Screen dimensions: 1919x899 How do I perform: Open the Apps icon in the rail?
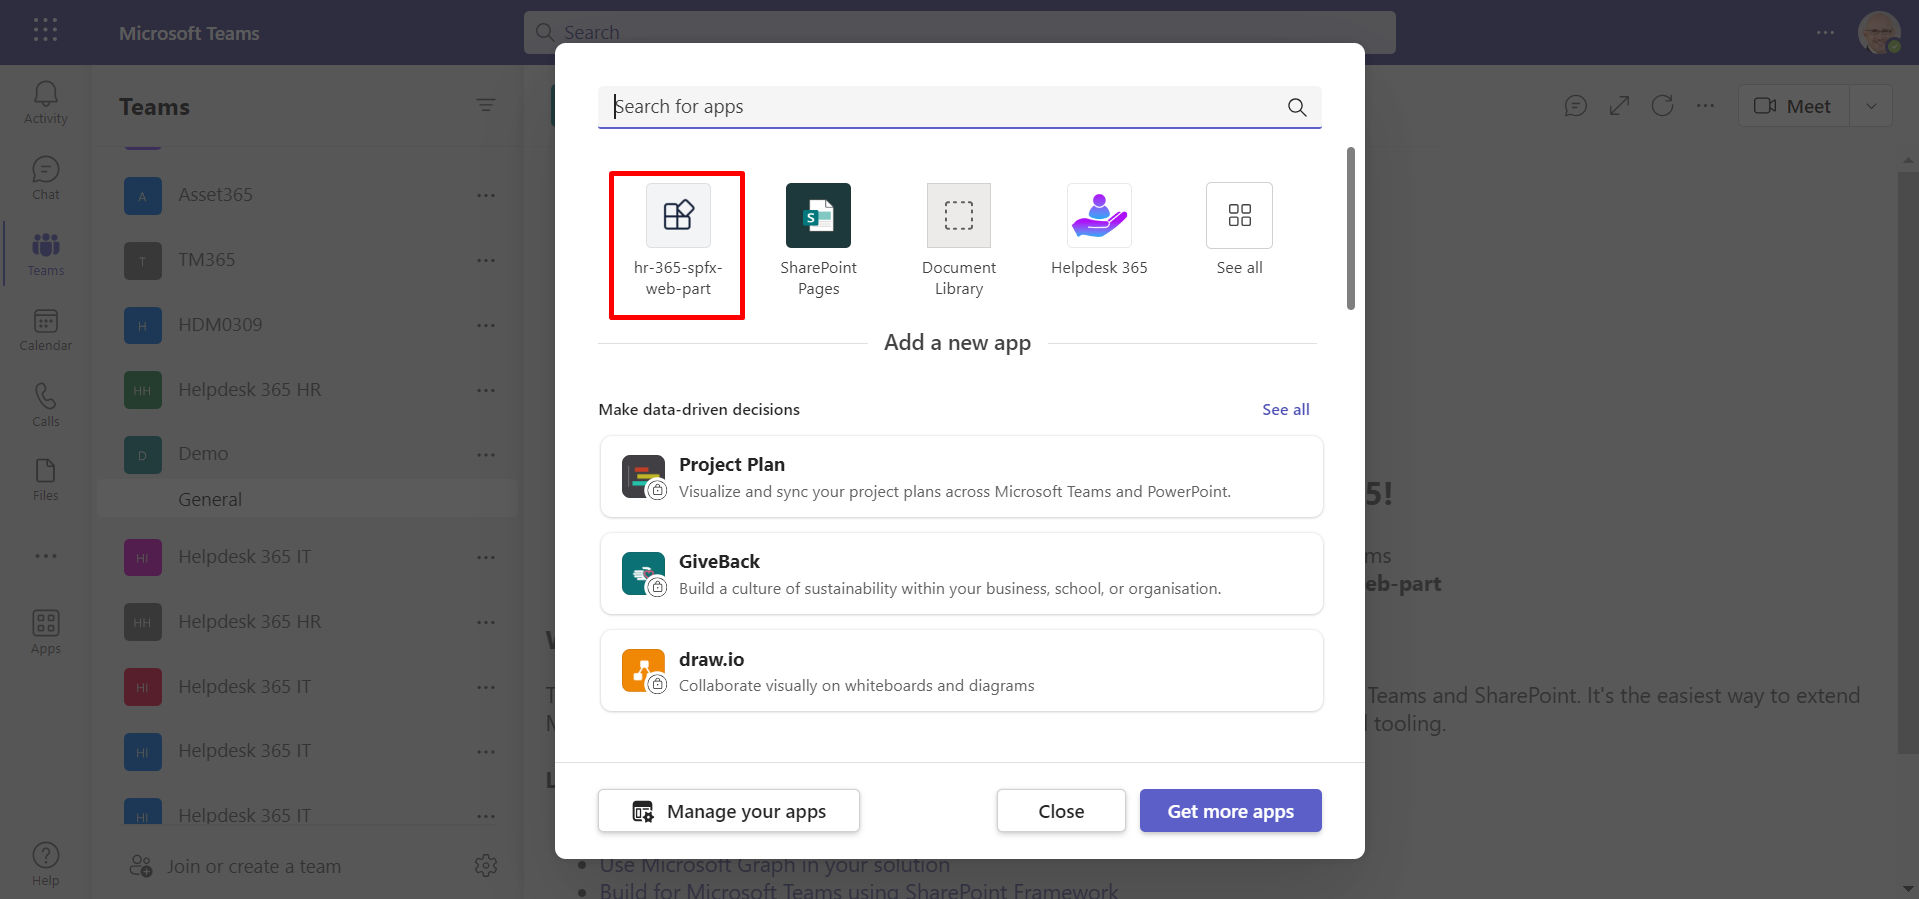coord(46,632)
